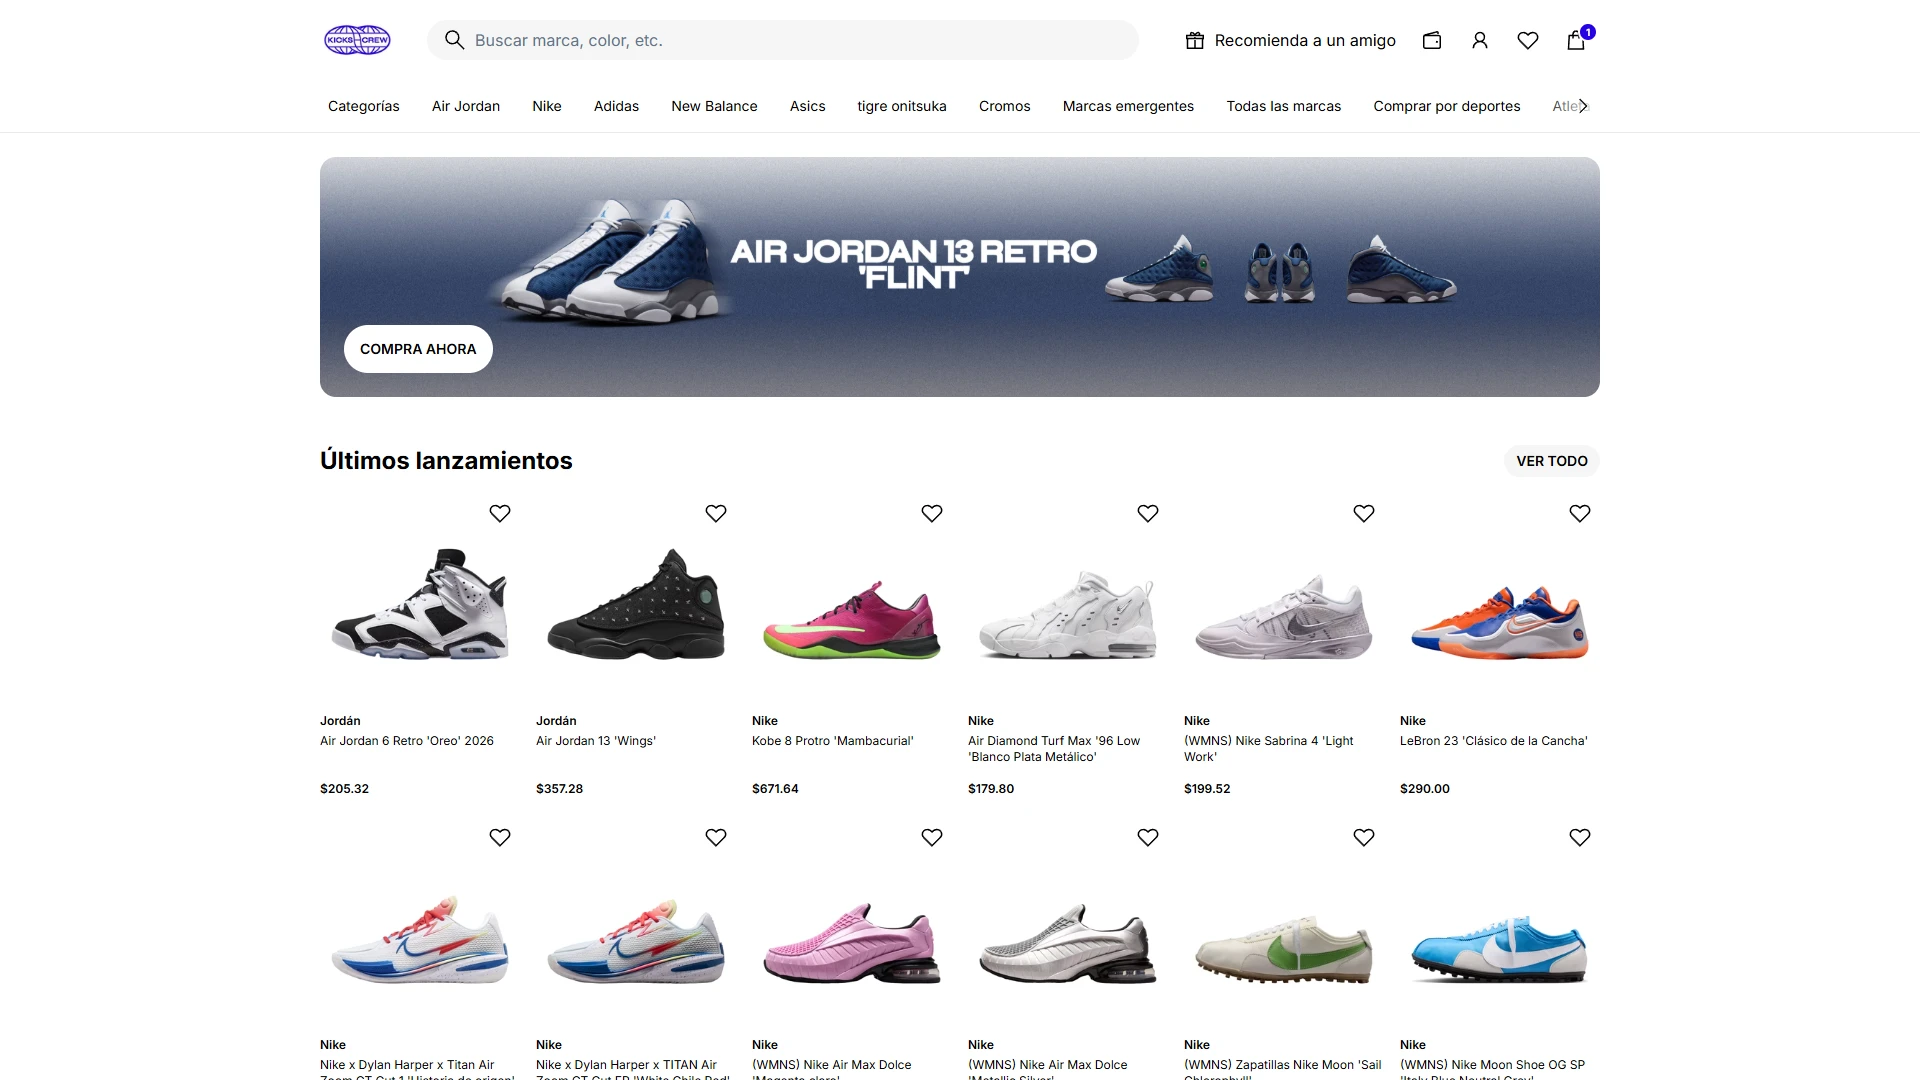The image size is (1920, 1080).
Task: Open the Cromos nav menu
Action: coord(1005,106)
